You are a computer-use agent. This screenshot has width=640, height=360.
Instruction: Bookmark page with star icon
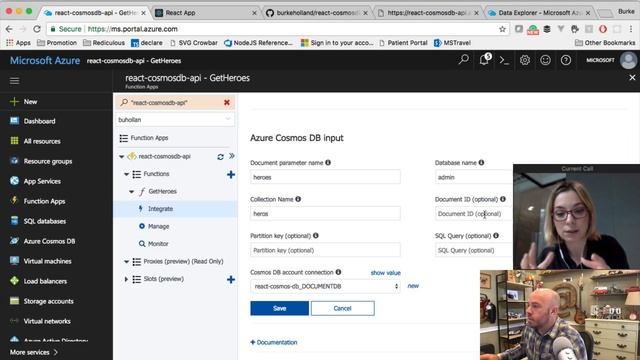(502, 29)
